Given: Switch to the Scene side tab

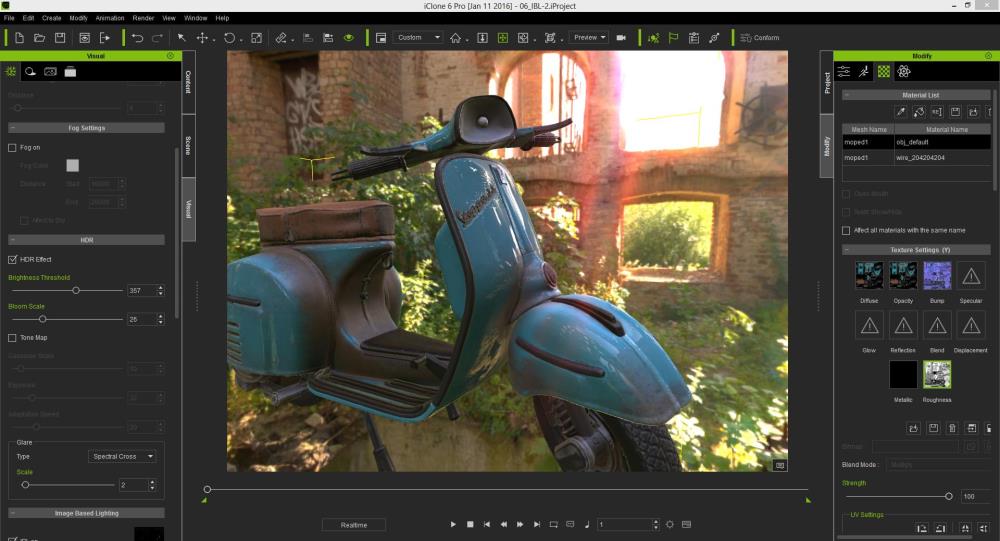Looking at the screenshot, I should coord(188,145).
